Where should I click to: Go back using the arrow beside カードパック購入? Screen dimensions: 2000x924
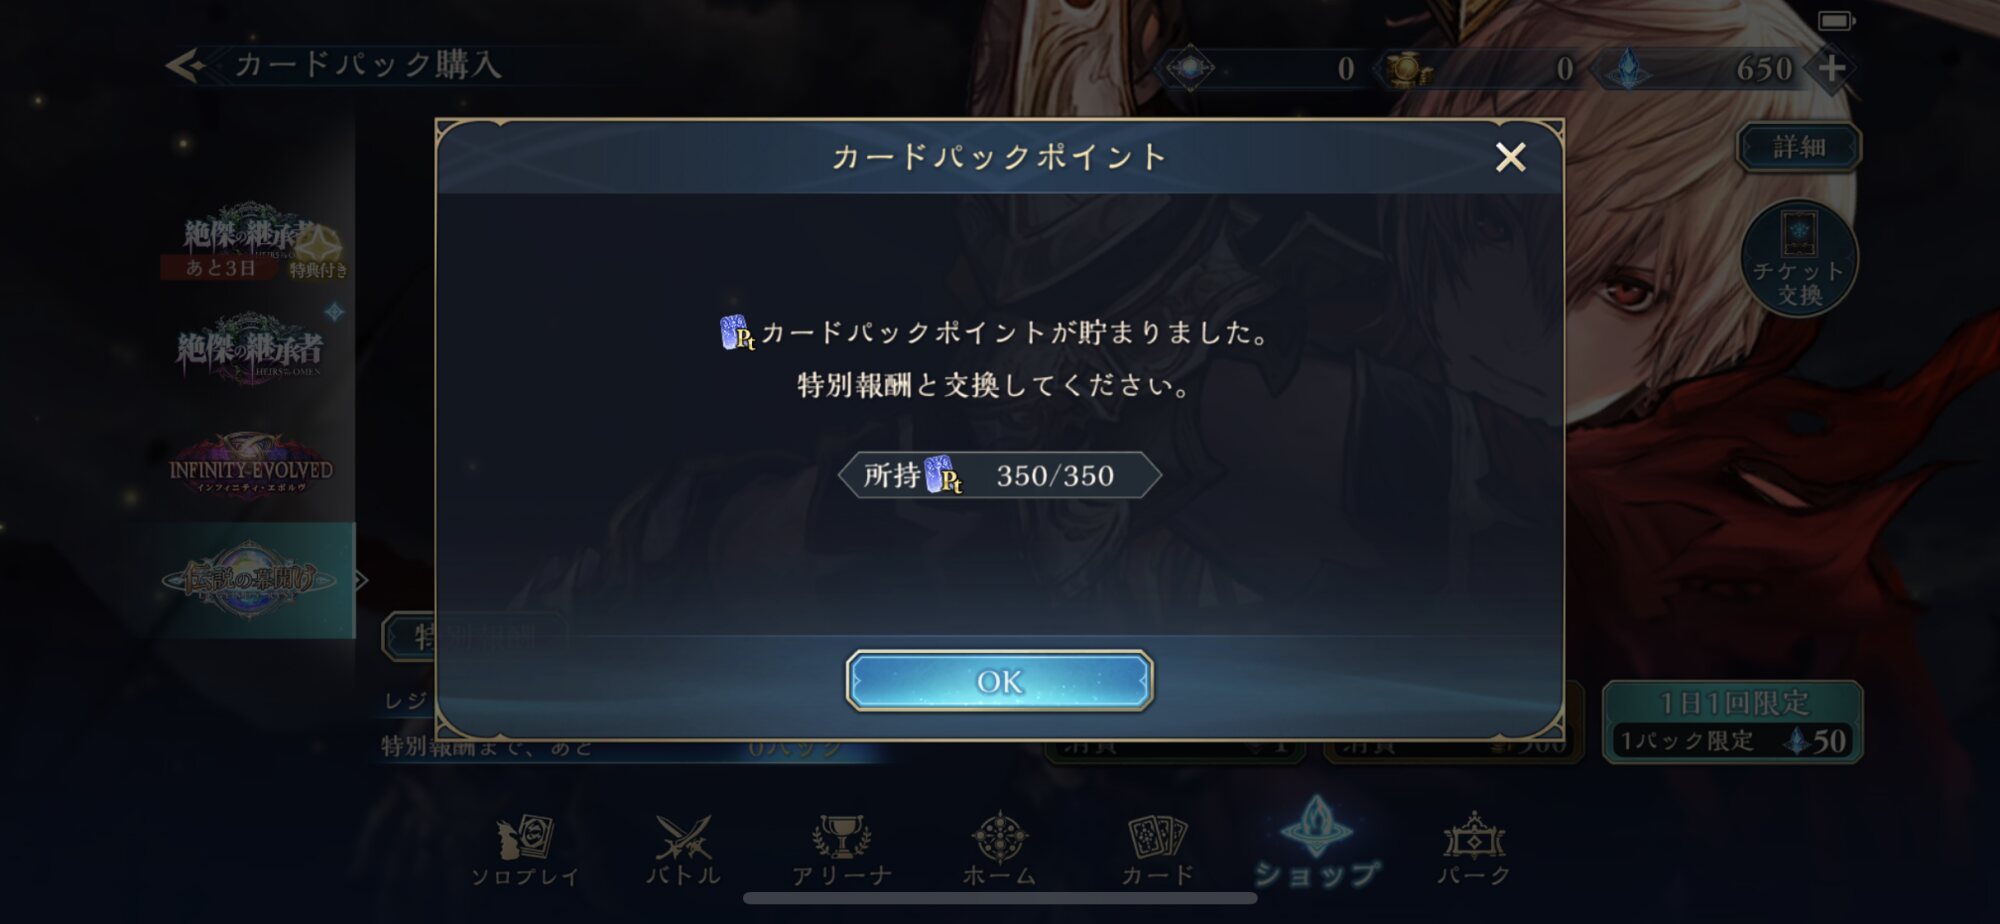click(x=186, y=66)
